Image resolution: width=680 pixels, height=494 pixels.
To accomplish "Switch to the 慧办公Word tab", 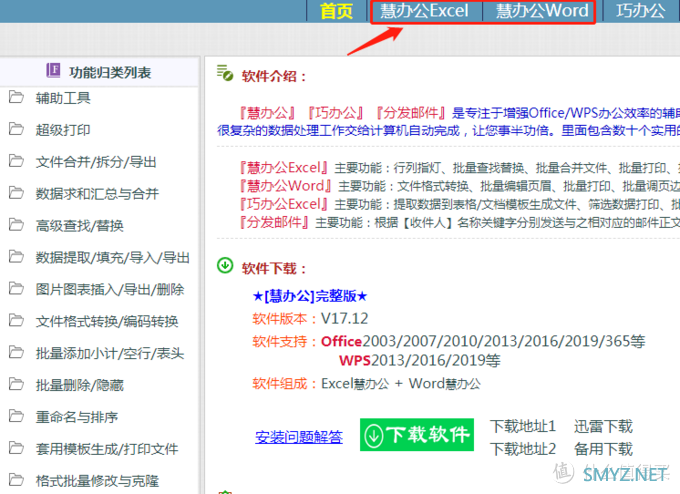I will click(x=542, y=10).
